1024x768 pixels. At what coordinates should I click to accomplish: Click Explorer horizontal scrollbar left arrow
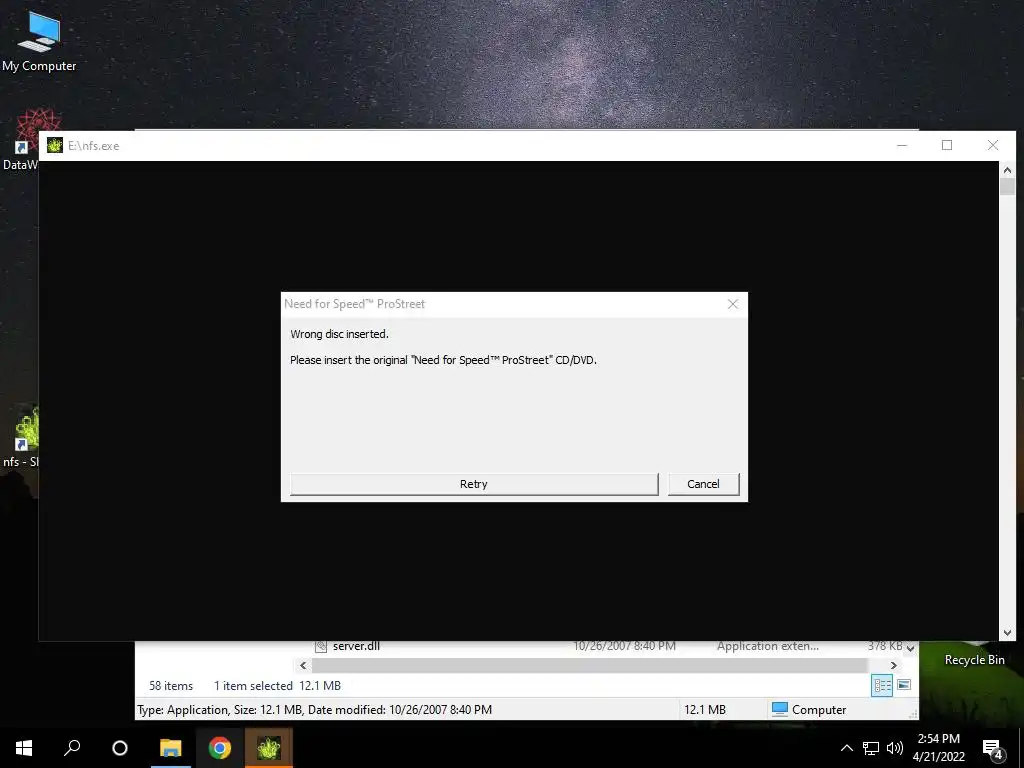pos(303,665)
